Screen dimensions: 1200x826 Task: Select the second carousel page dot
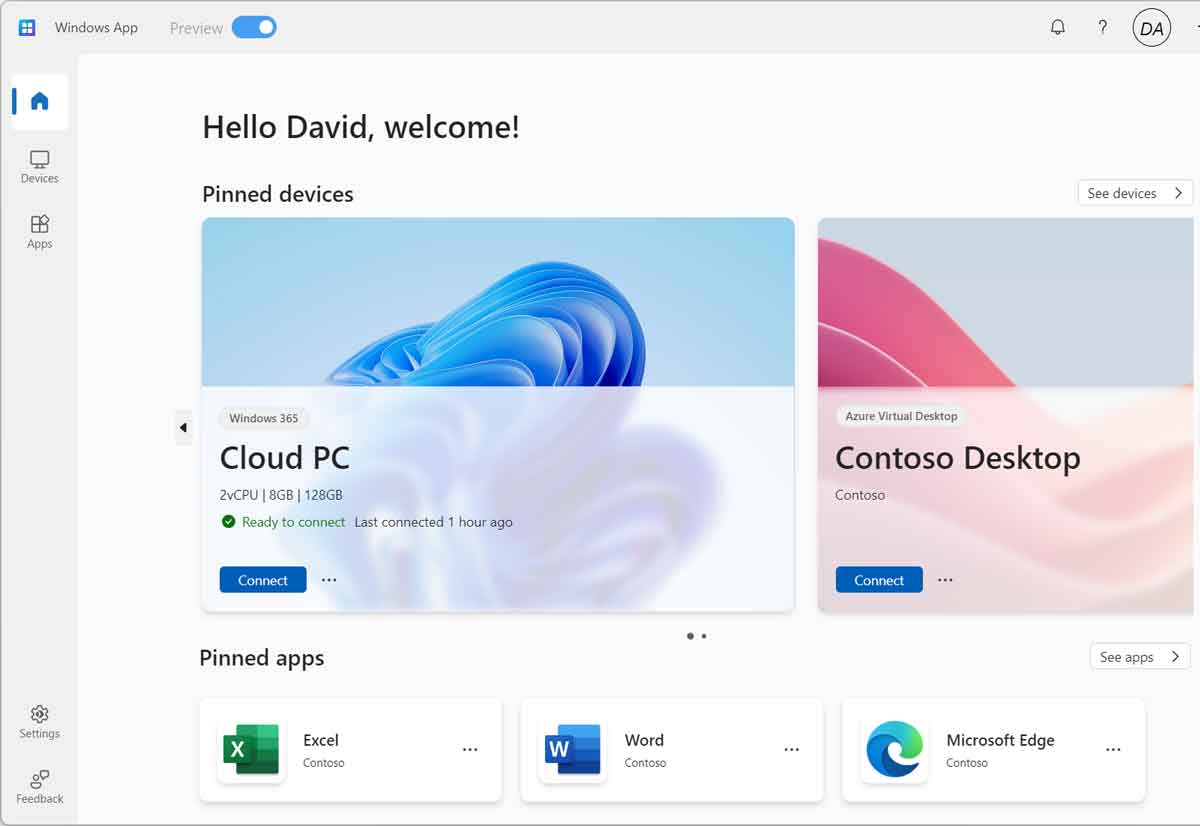point(704,635)
